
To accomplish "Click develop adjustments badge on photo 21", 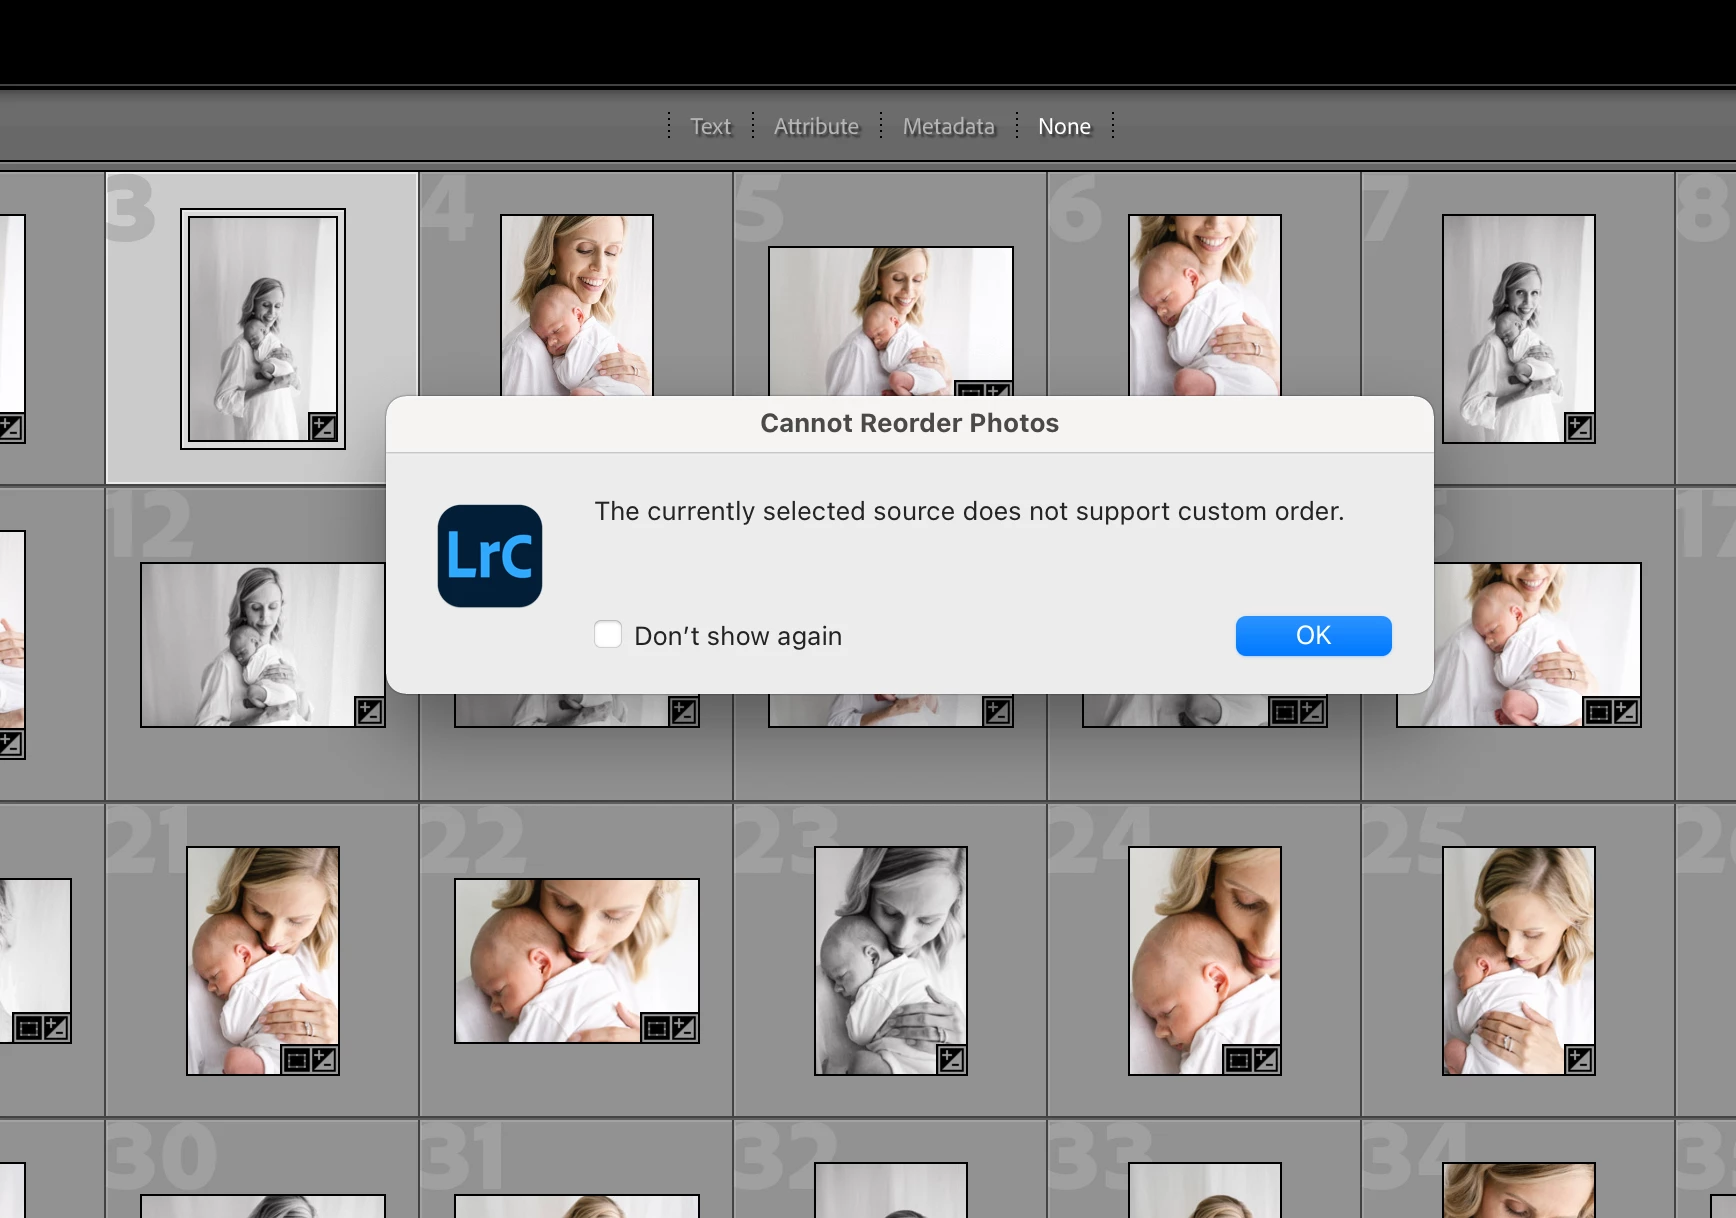I will pos(324,1060).
